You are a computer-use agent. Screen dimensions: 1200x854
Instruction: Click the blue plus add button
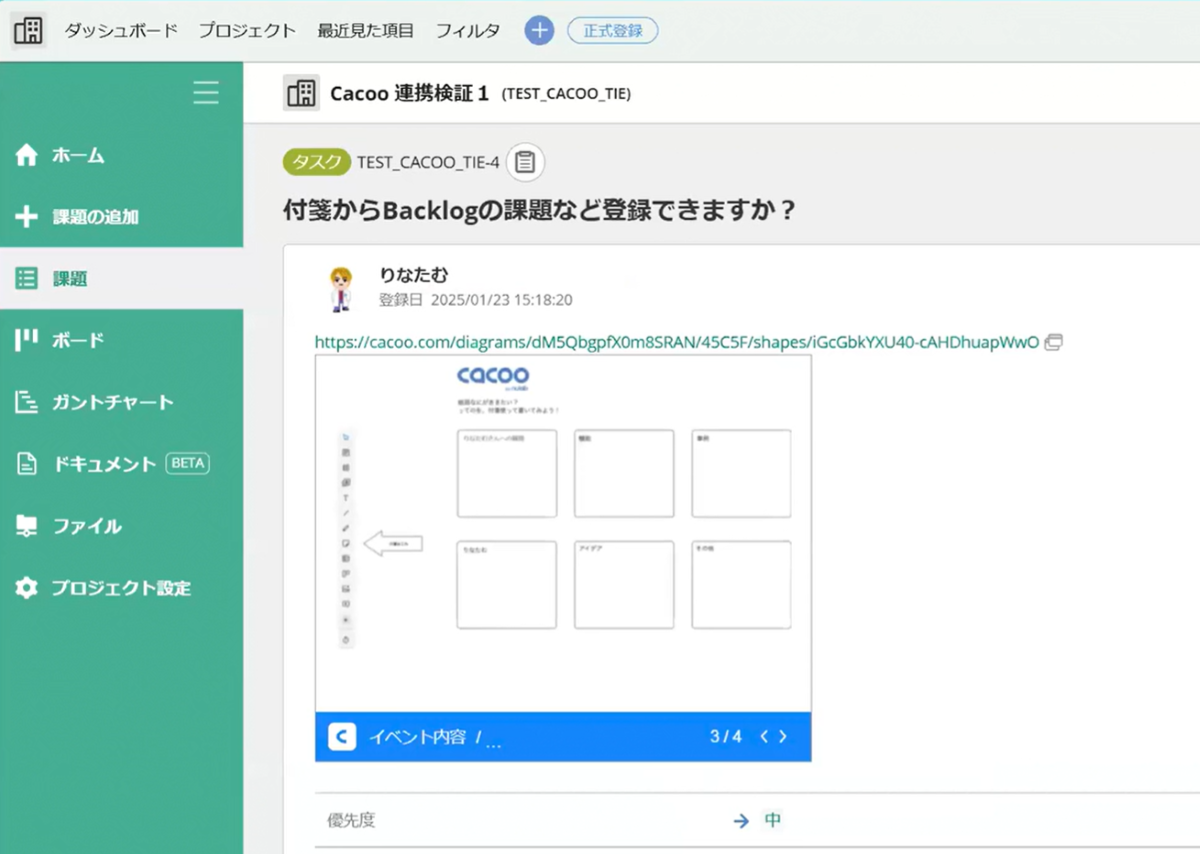pyautogui.click(x=539, y=30)
